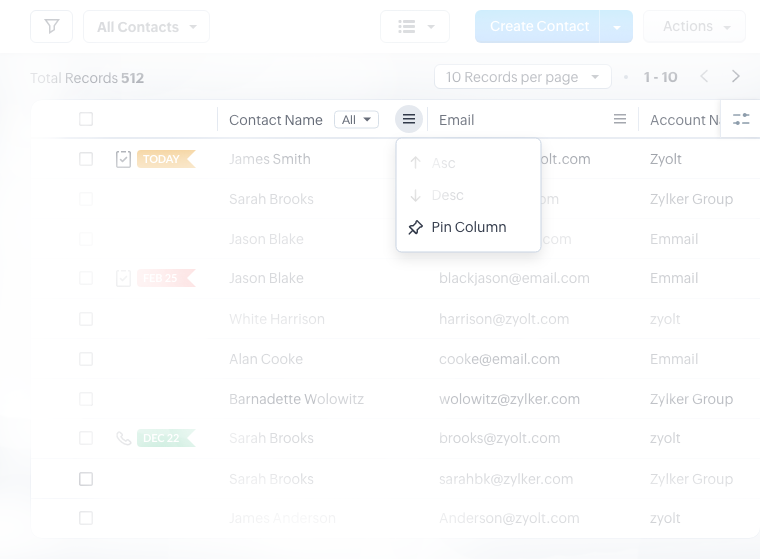Open the Actions button menu
The image size is (760, 559).
pos(695,27)
